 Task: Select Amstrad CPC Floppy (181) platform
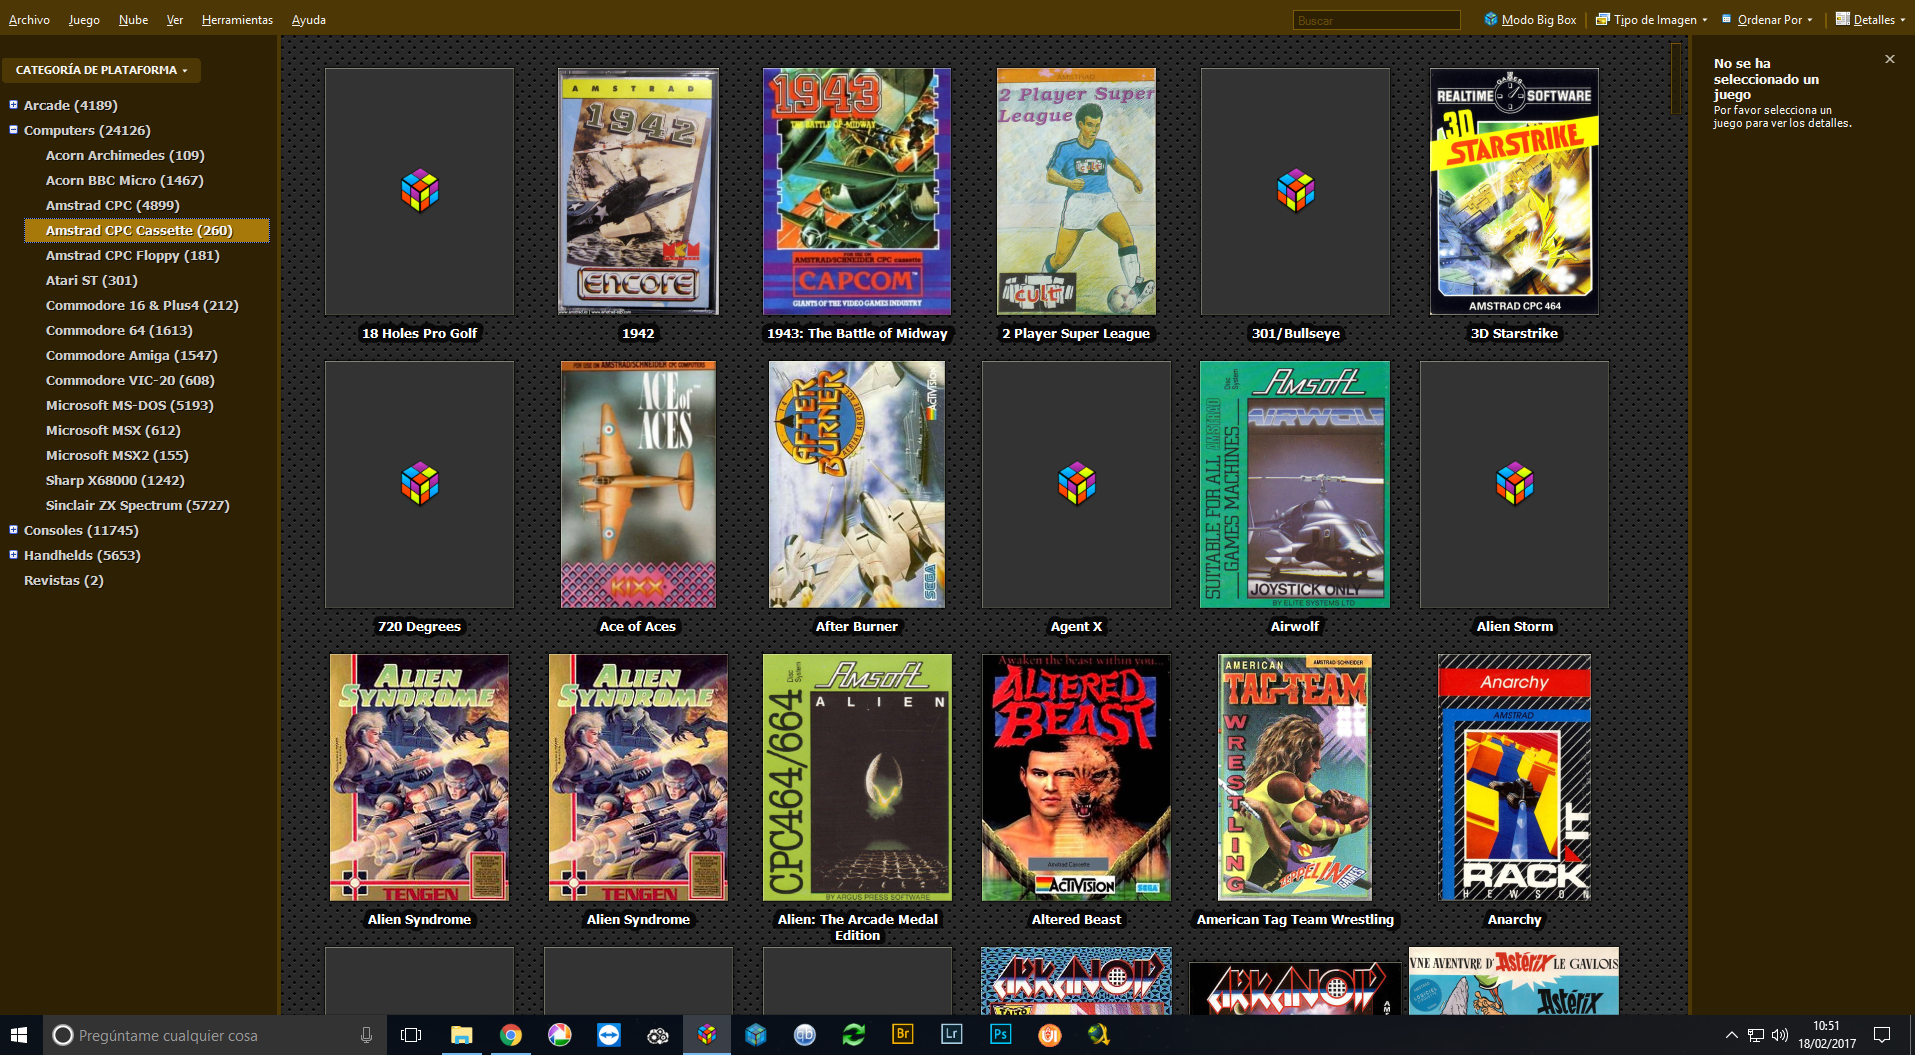pos(132,255)
